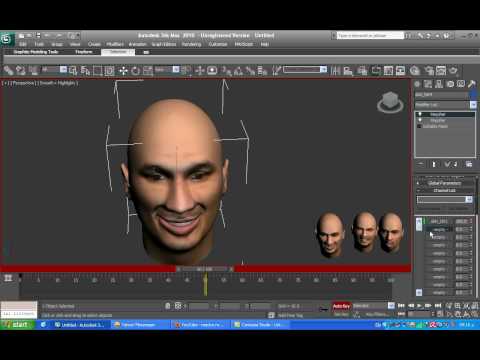
Task: Activate the Select and Move tool
Action: [x=123, y=70]
